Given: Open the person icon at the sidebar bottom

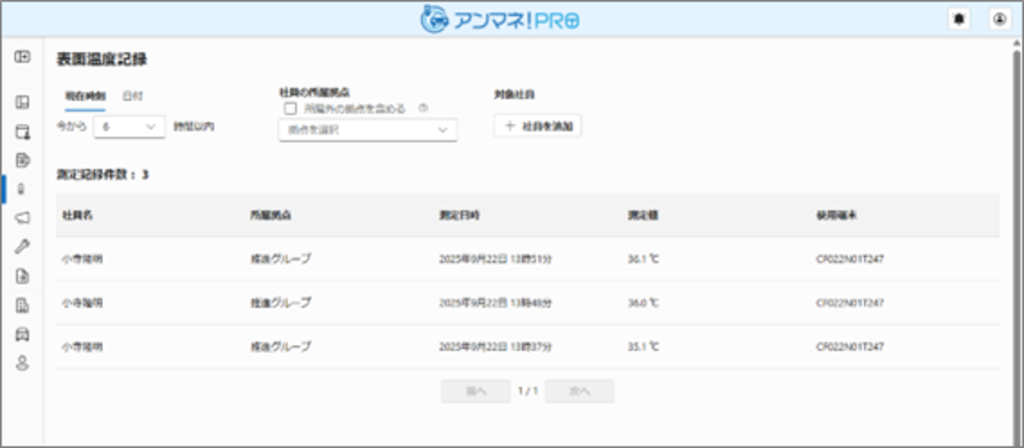Looking at the screenshot, I should coord(22,363).
